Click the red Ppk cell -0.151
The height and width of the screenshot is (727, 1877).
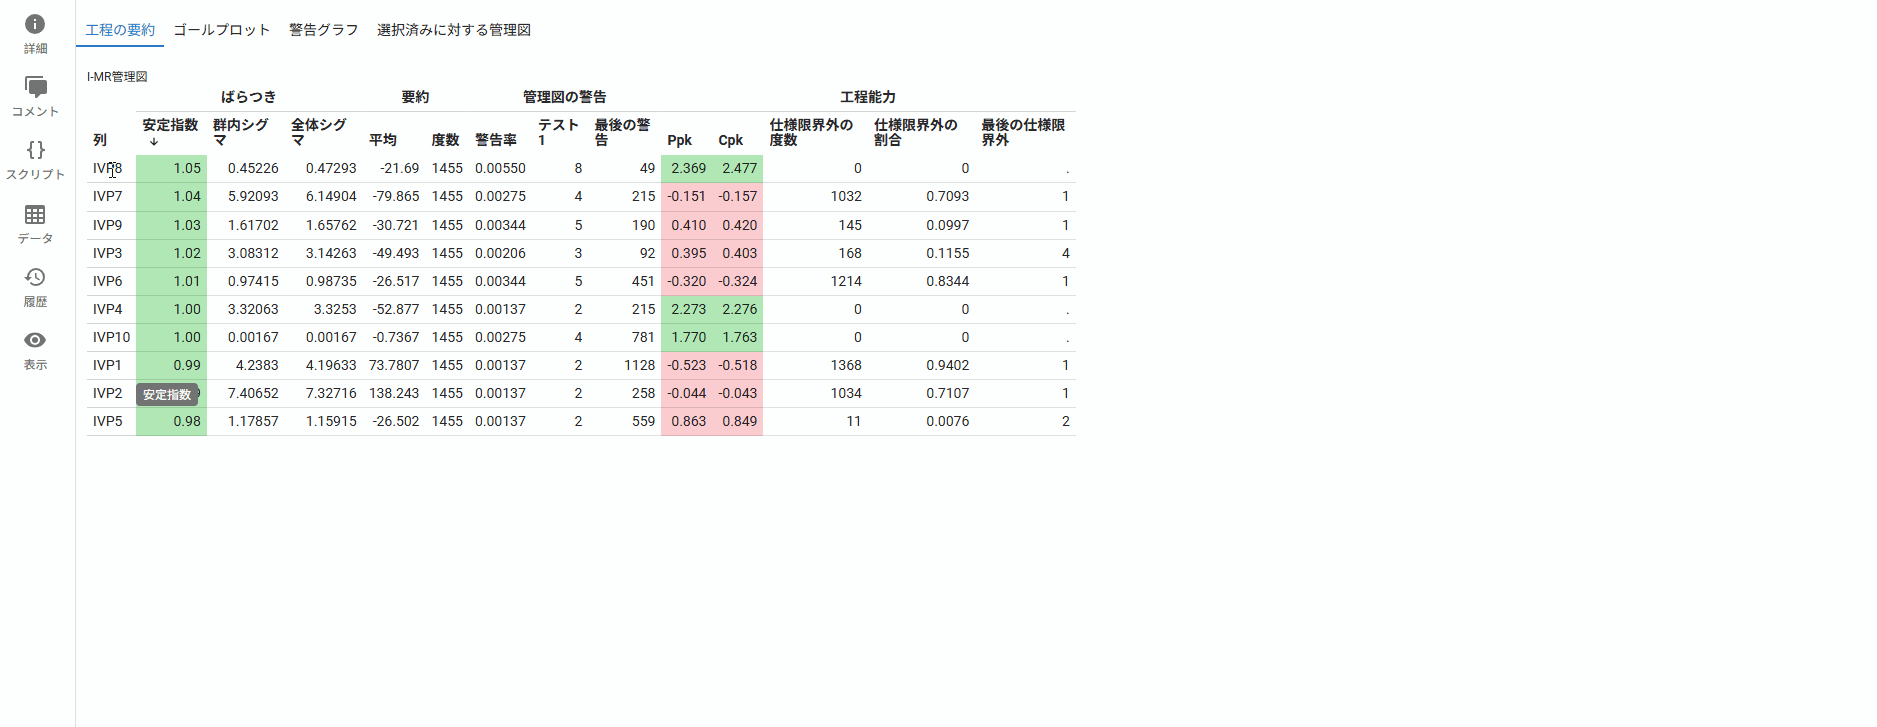pyautogui.click(x=687, y=196)
